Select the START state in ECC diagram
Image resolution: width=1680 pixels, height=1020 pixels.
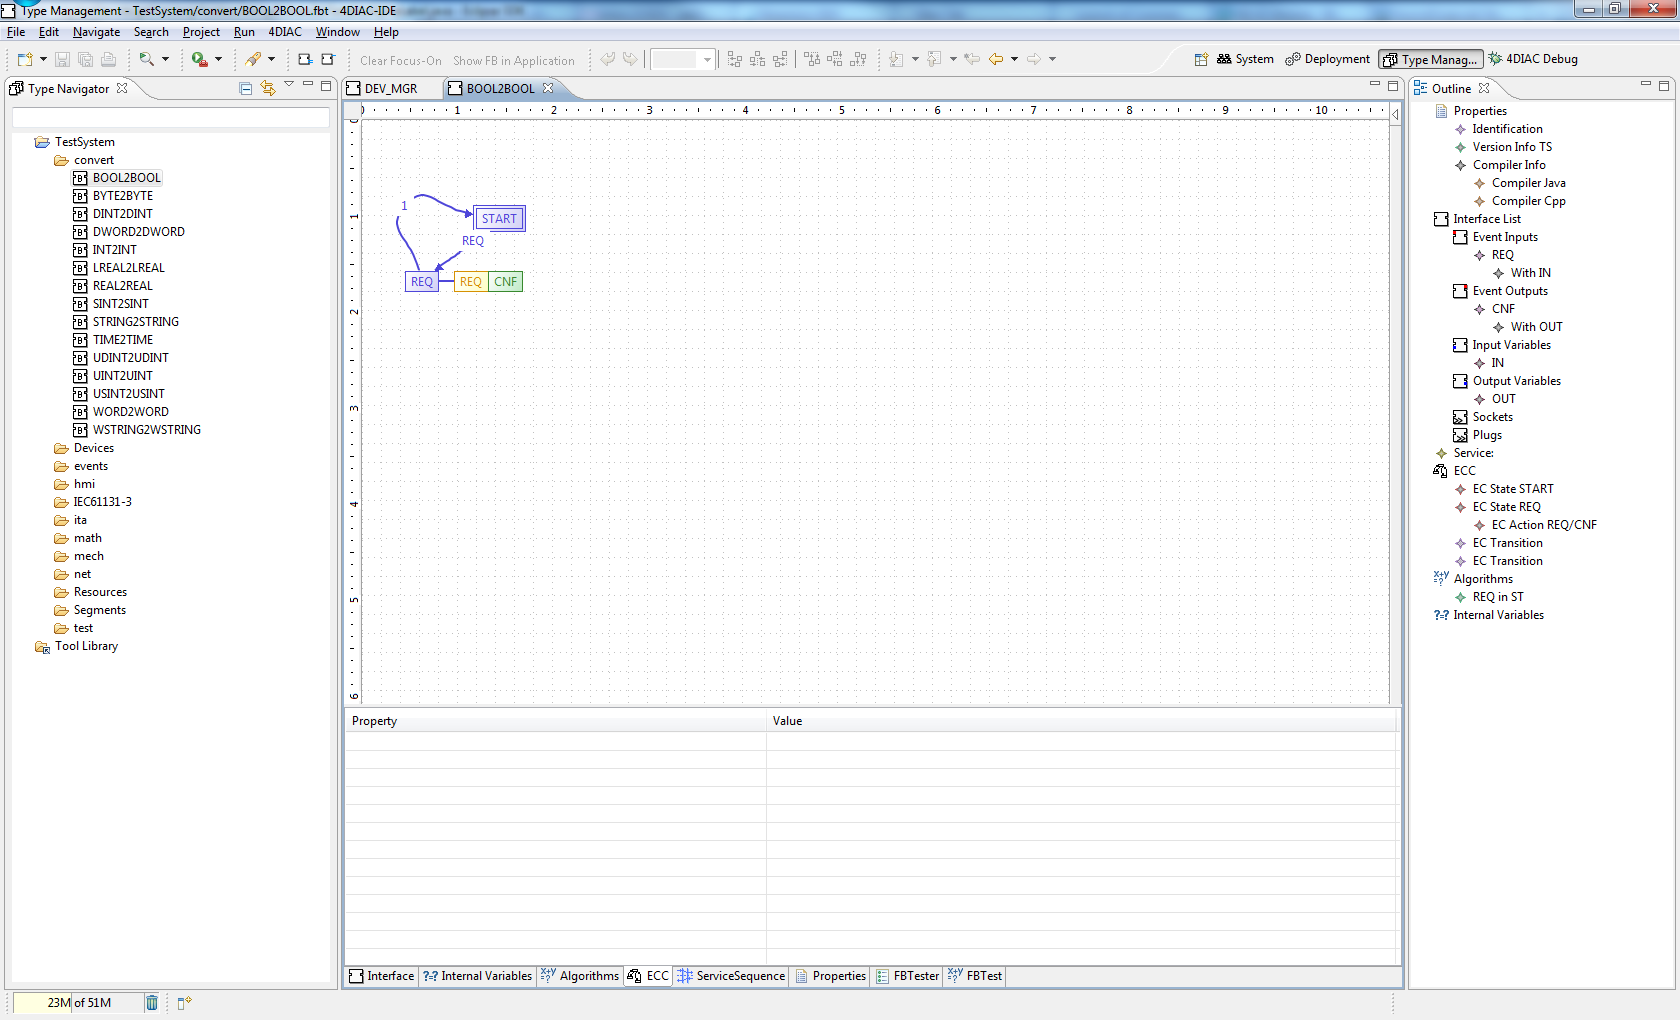coord(499,219)
